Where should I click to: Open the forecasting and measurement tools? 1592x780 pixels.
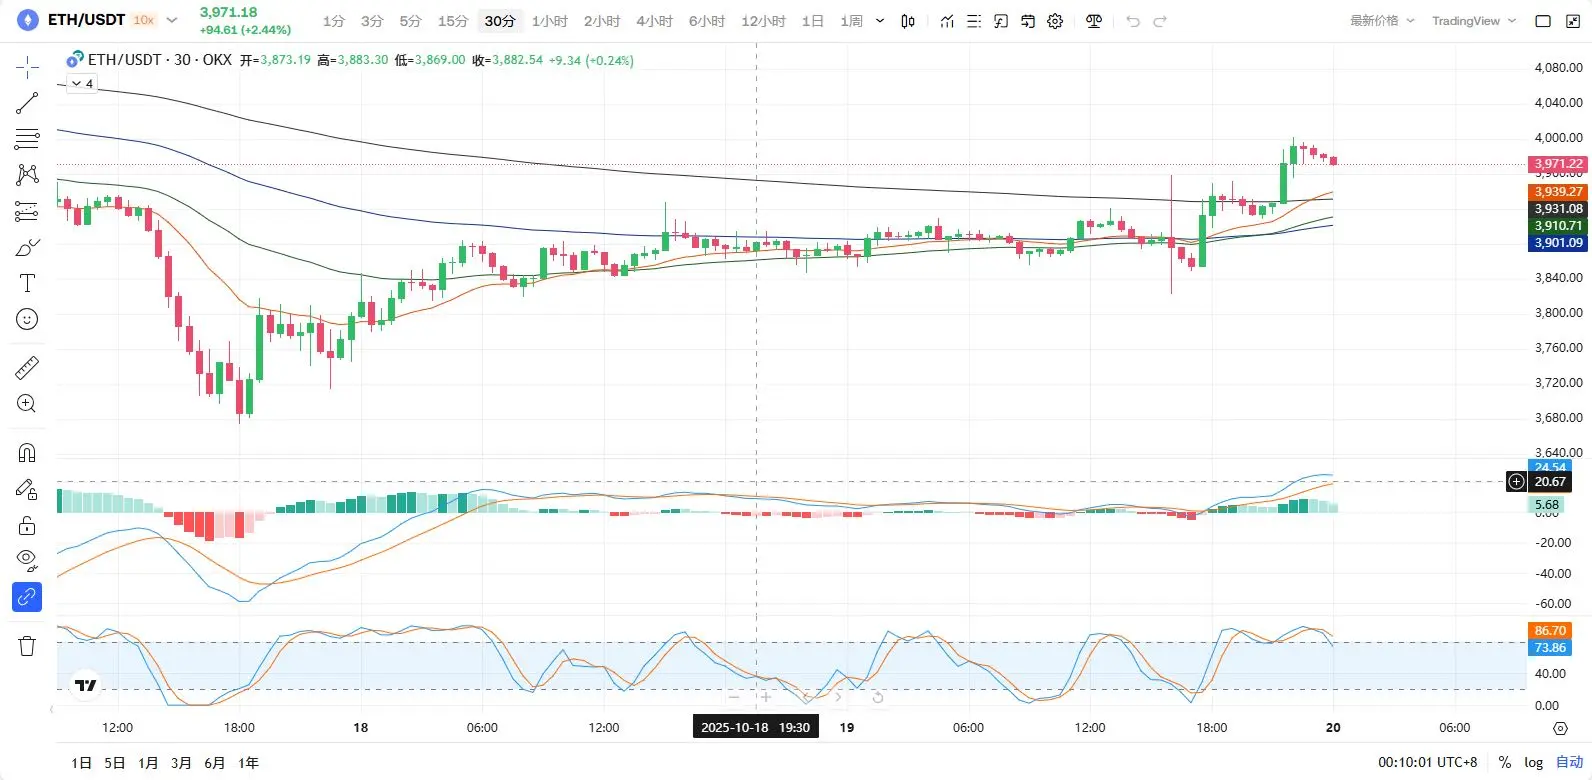[27, 211]
